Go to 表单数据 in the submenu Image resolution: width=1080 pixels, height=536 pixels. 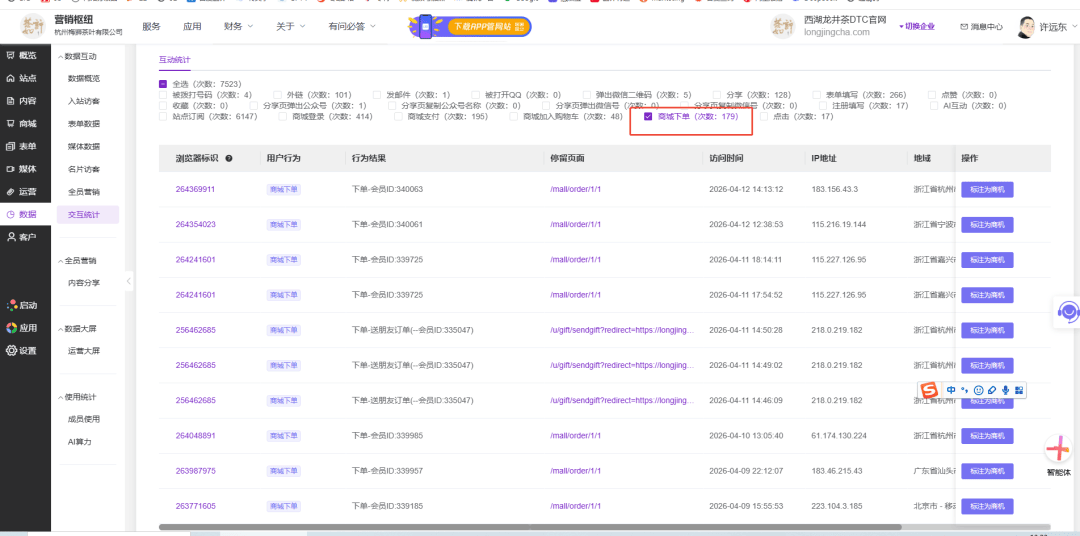click(x=84, y=124)
